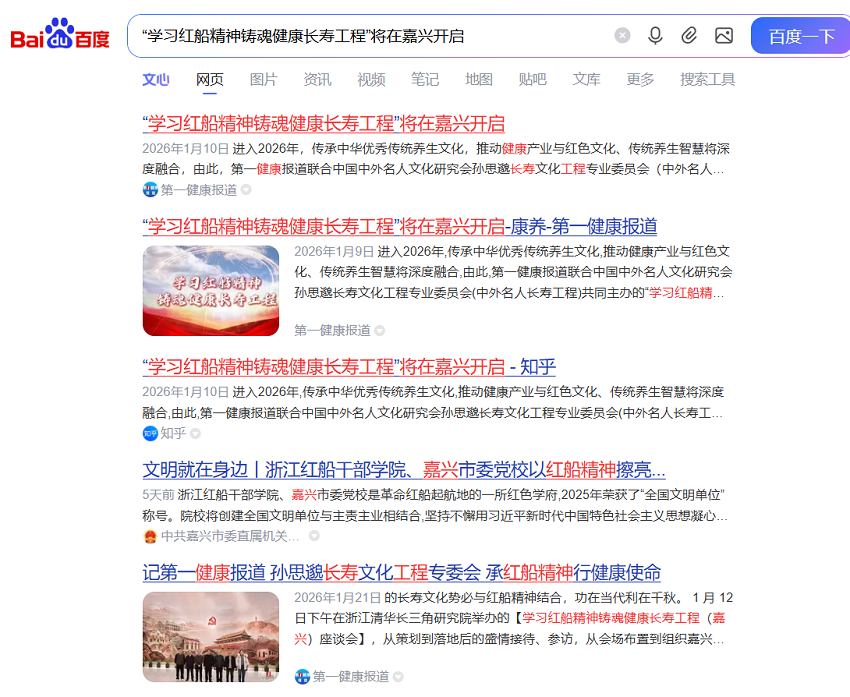Open the red banner thumbnail of second result
This screenshot has height=697, width=850.
211,291
